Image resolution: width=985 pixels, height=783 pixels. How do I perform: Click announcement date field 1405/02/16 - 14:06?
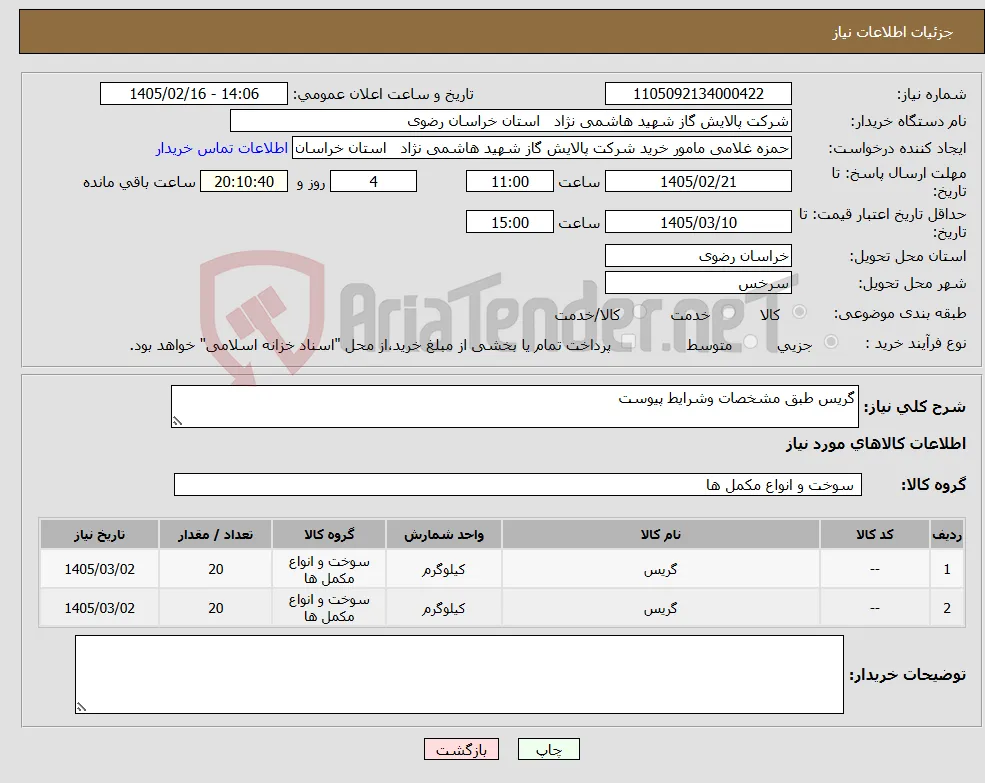193,94
